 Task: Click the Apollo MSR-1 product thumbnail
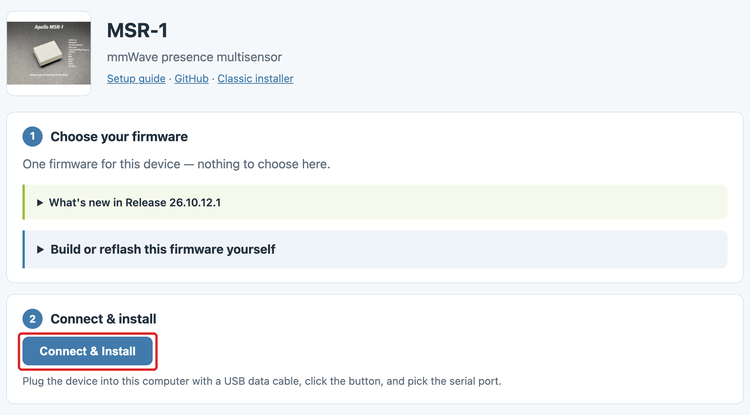49,53
